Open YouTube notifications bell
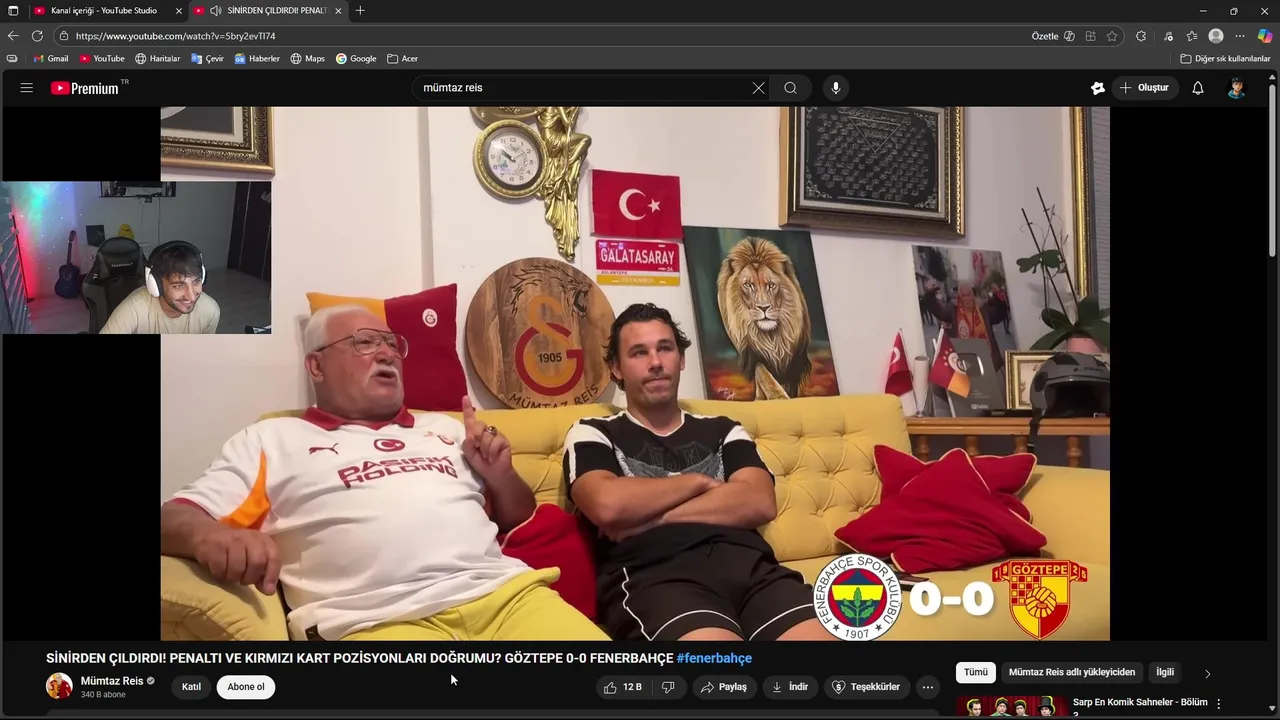The height and width of the screenshot is (720, 1280). (x=1198, y=88)
